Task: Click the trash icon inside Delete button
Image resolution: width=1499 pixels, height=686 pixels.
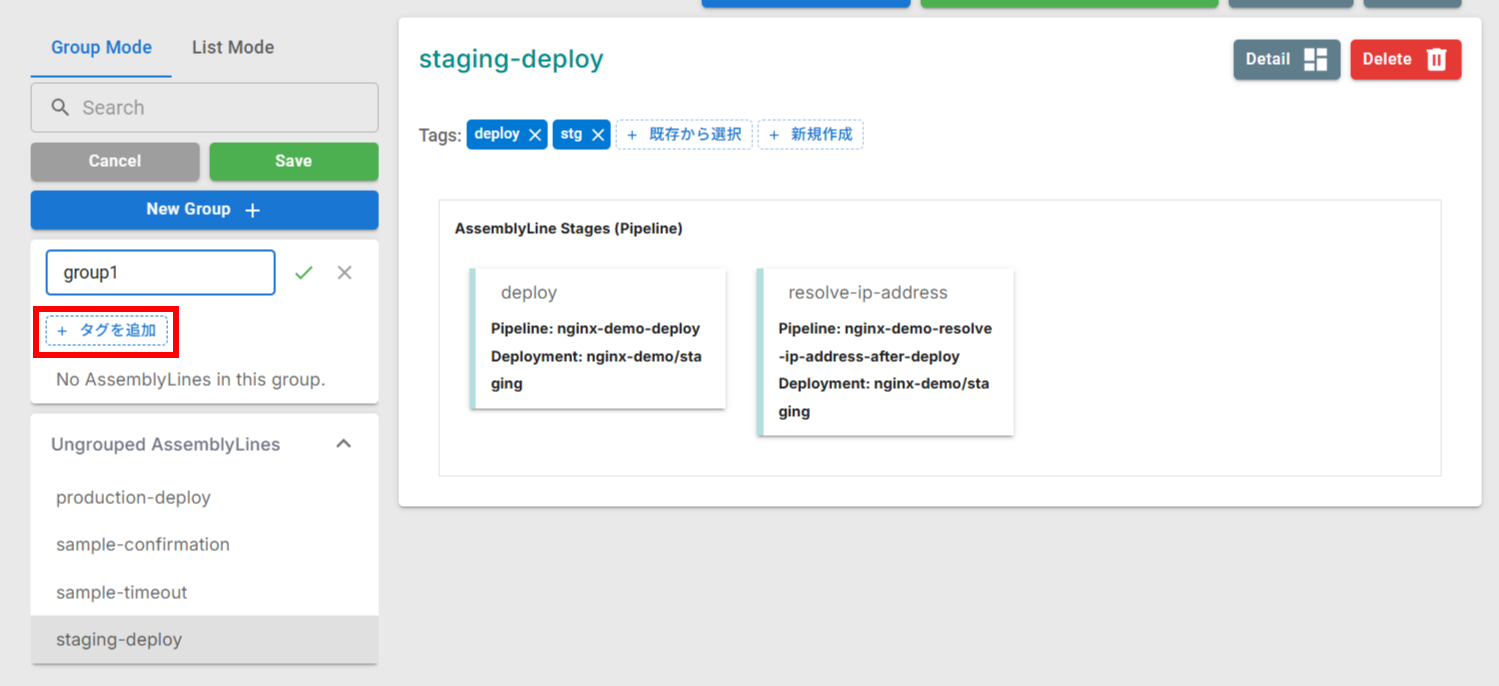Action: [x=1434, y=58]
